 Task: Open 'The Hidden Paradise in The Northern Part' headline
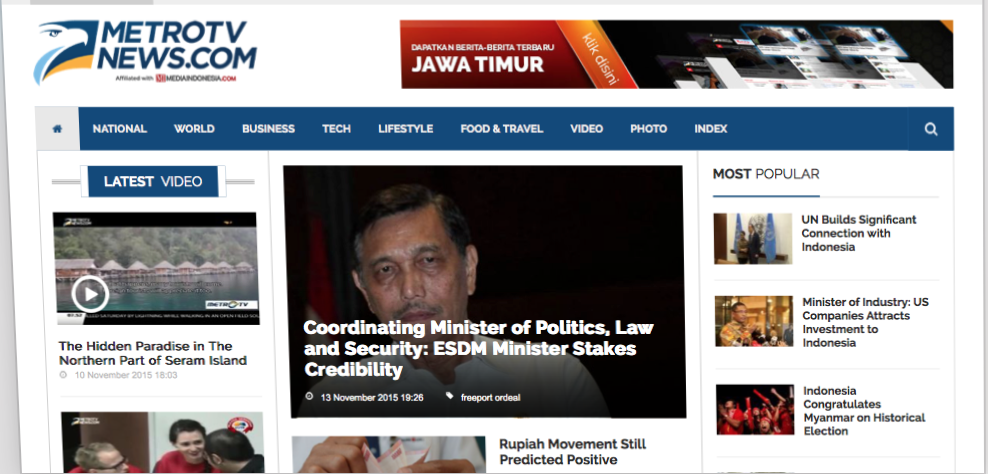[x=152, y=353]
